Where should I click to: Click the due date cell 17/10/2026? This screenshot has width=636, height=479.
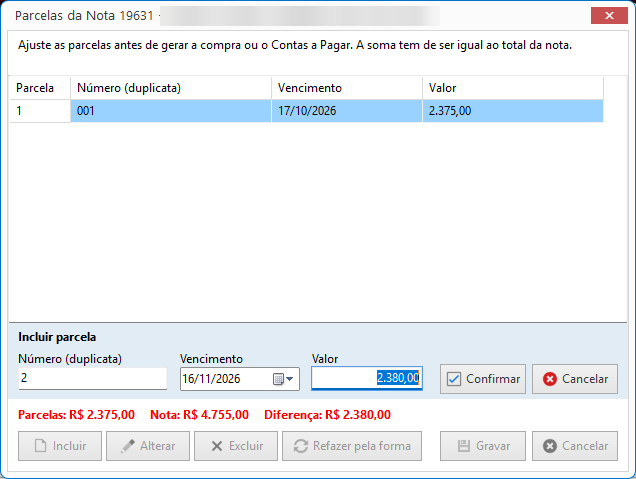[x=347, y=111]
